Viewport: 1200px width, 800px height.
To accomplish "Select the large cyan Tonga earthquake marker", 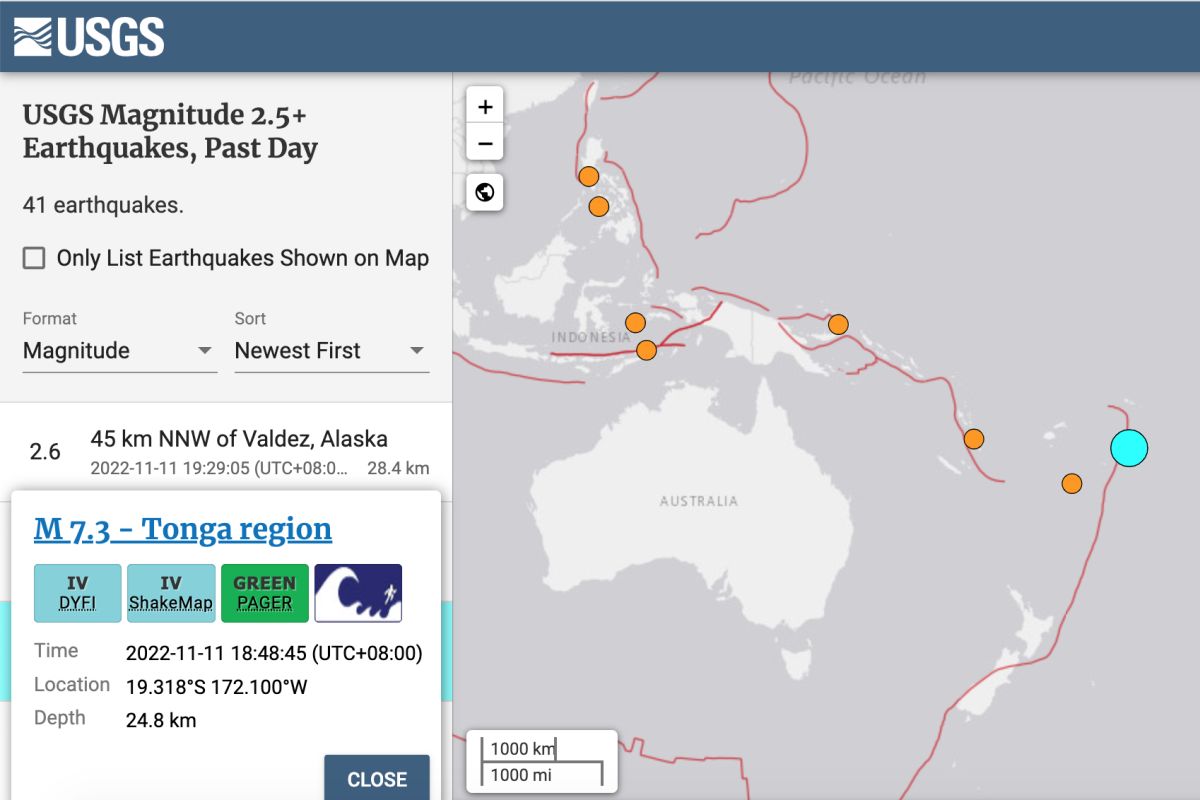I will [x=1129, y=448].
